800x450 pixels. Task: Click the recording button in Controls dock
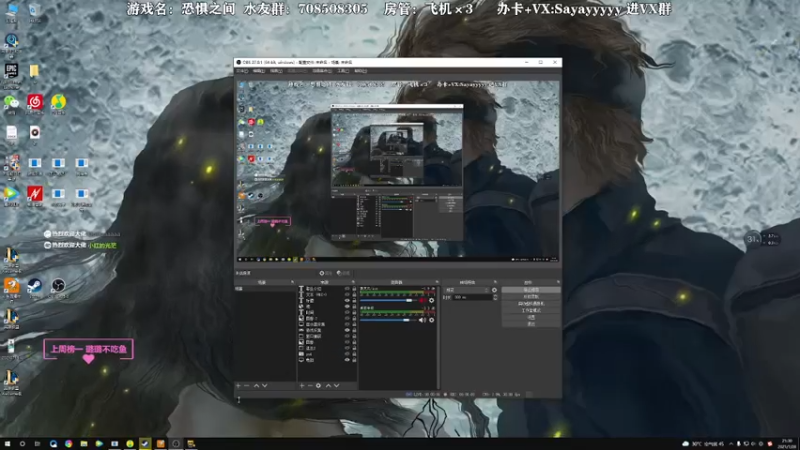(531, 296)
